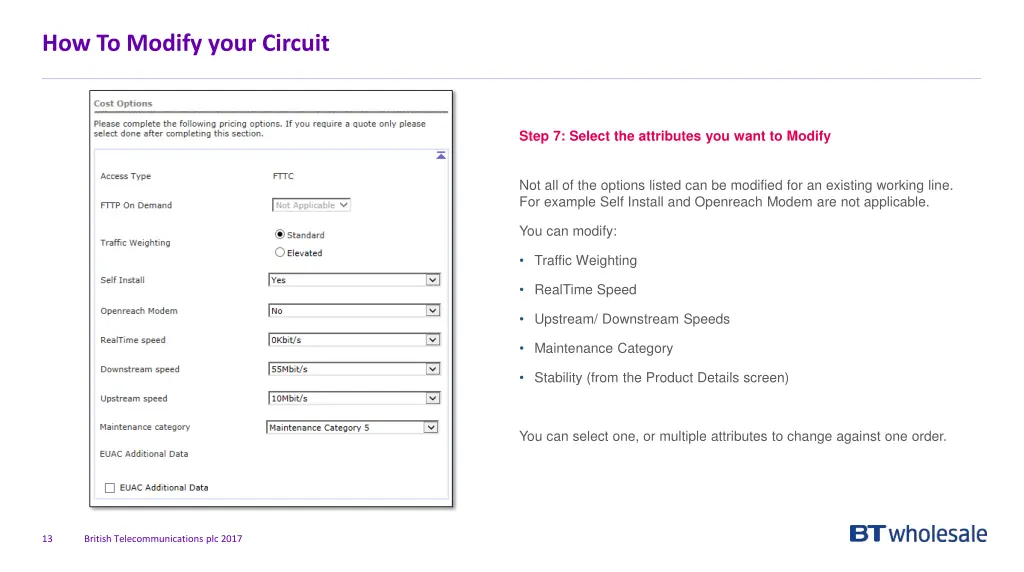Select the Elevated traffic weighting option

tap(280, 252)
